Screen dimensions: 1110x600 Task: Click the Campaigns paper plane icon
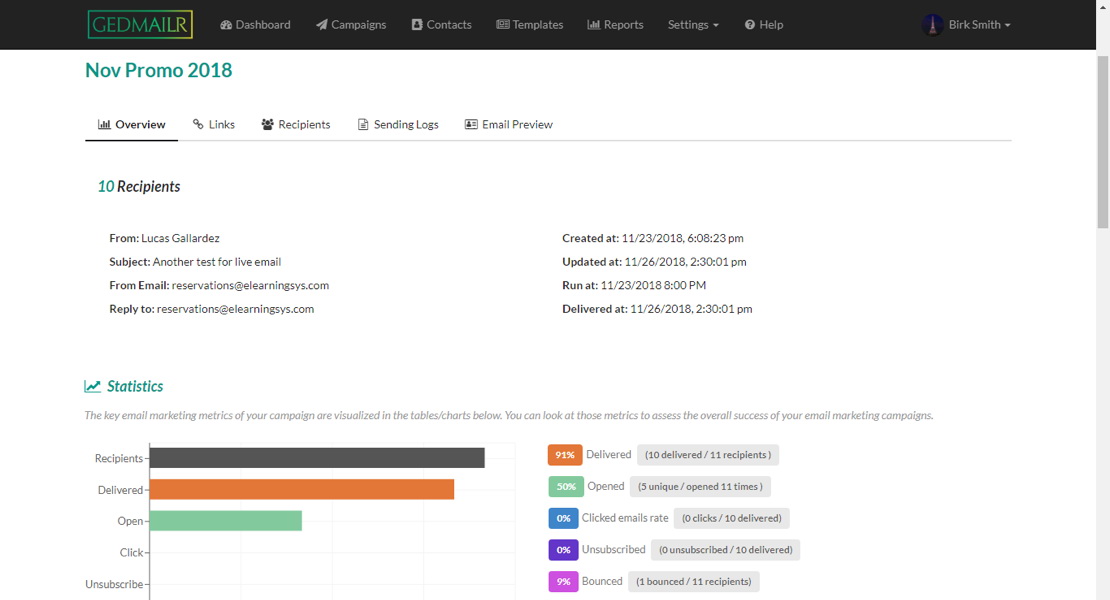pyautogui.click(x=322, y=24)
